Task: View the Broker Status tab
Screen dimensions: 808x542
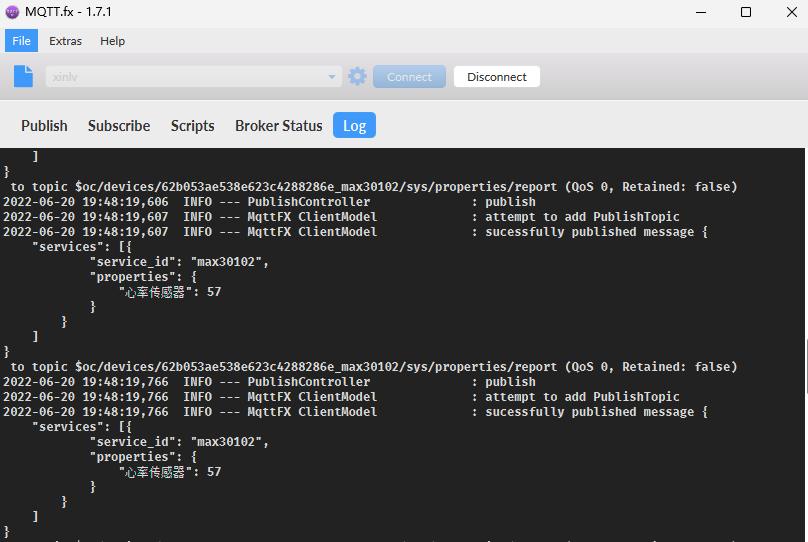Action: (278, 126)
